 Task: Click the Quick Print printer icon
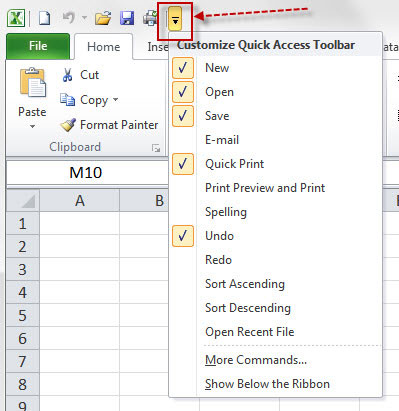(x=150, y=18)
